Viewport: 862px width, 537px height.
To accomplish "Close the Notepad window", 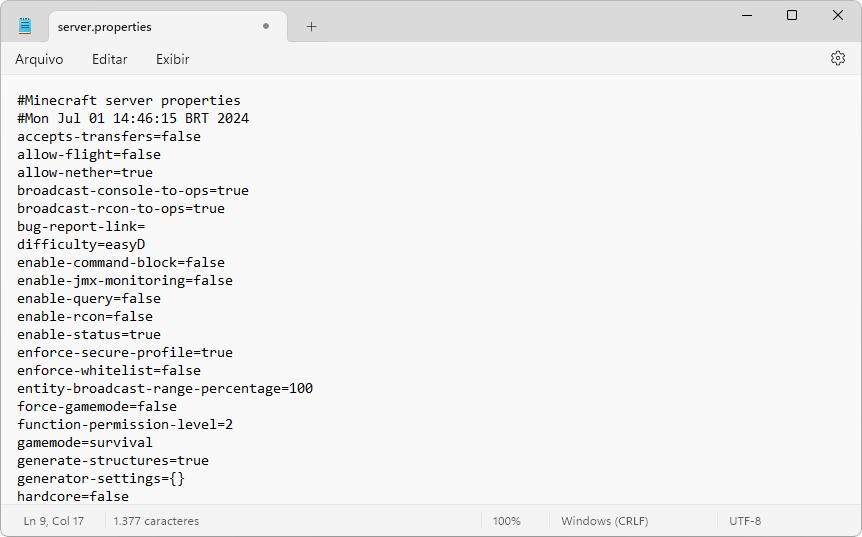I will [x=838, y=15].
